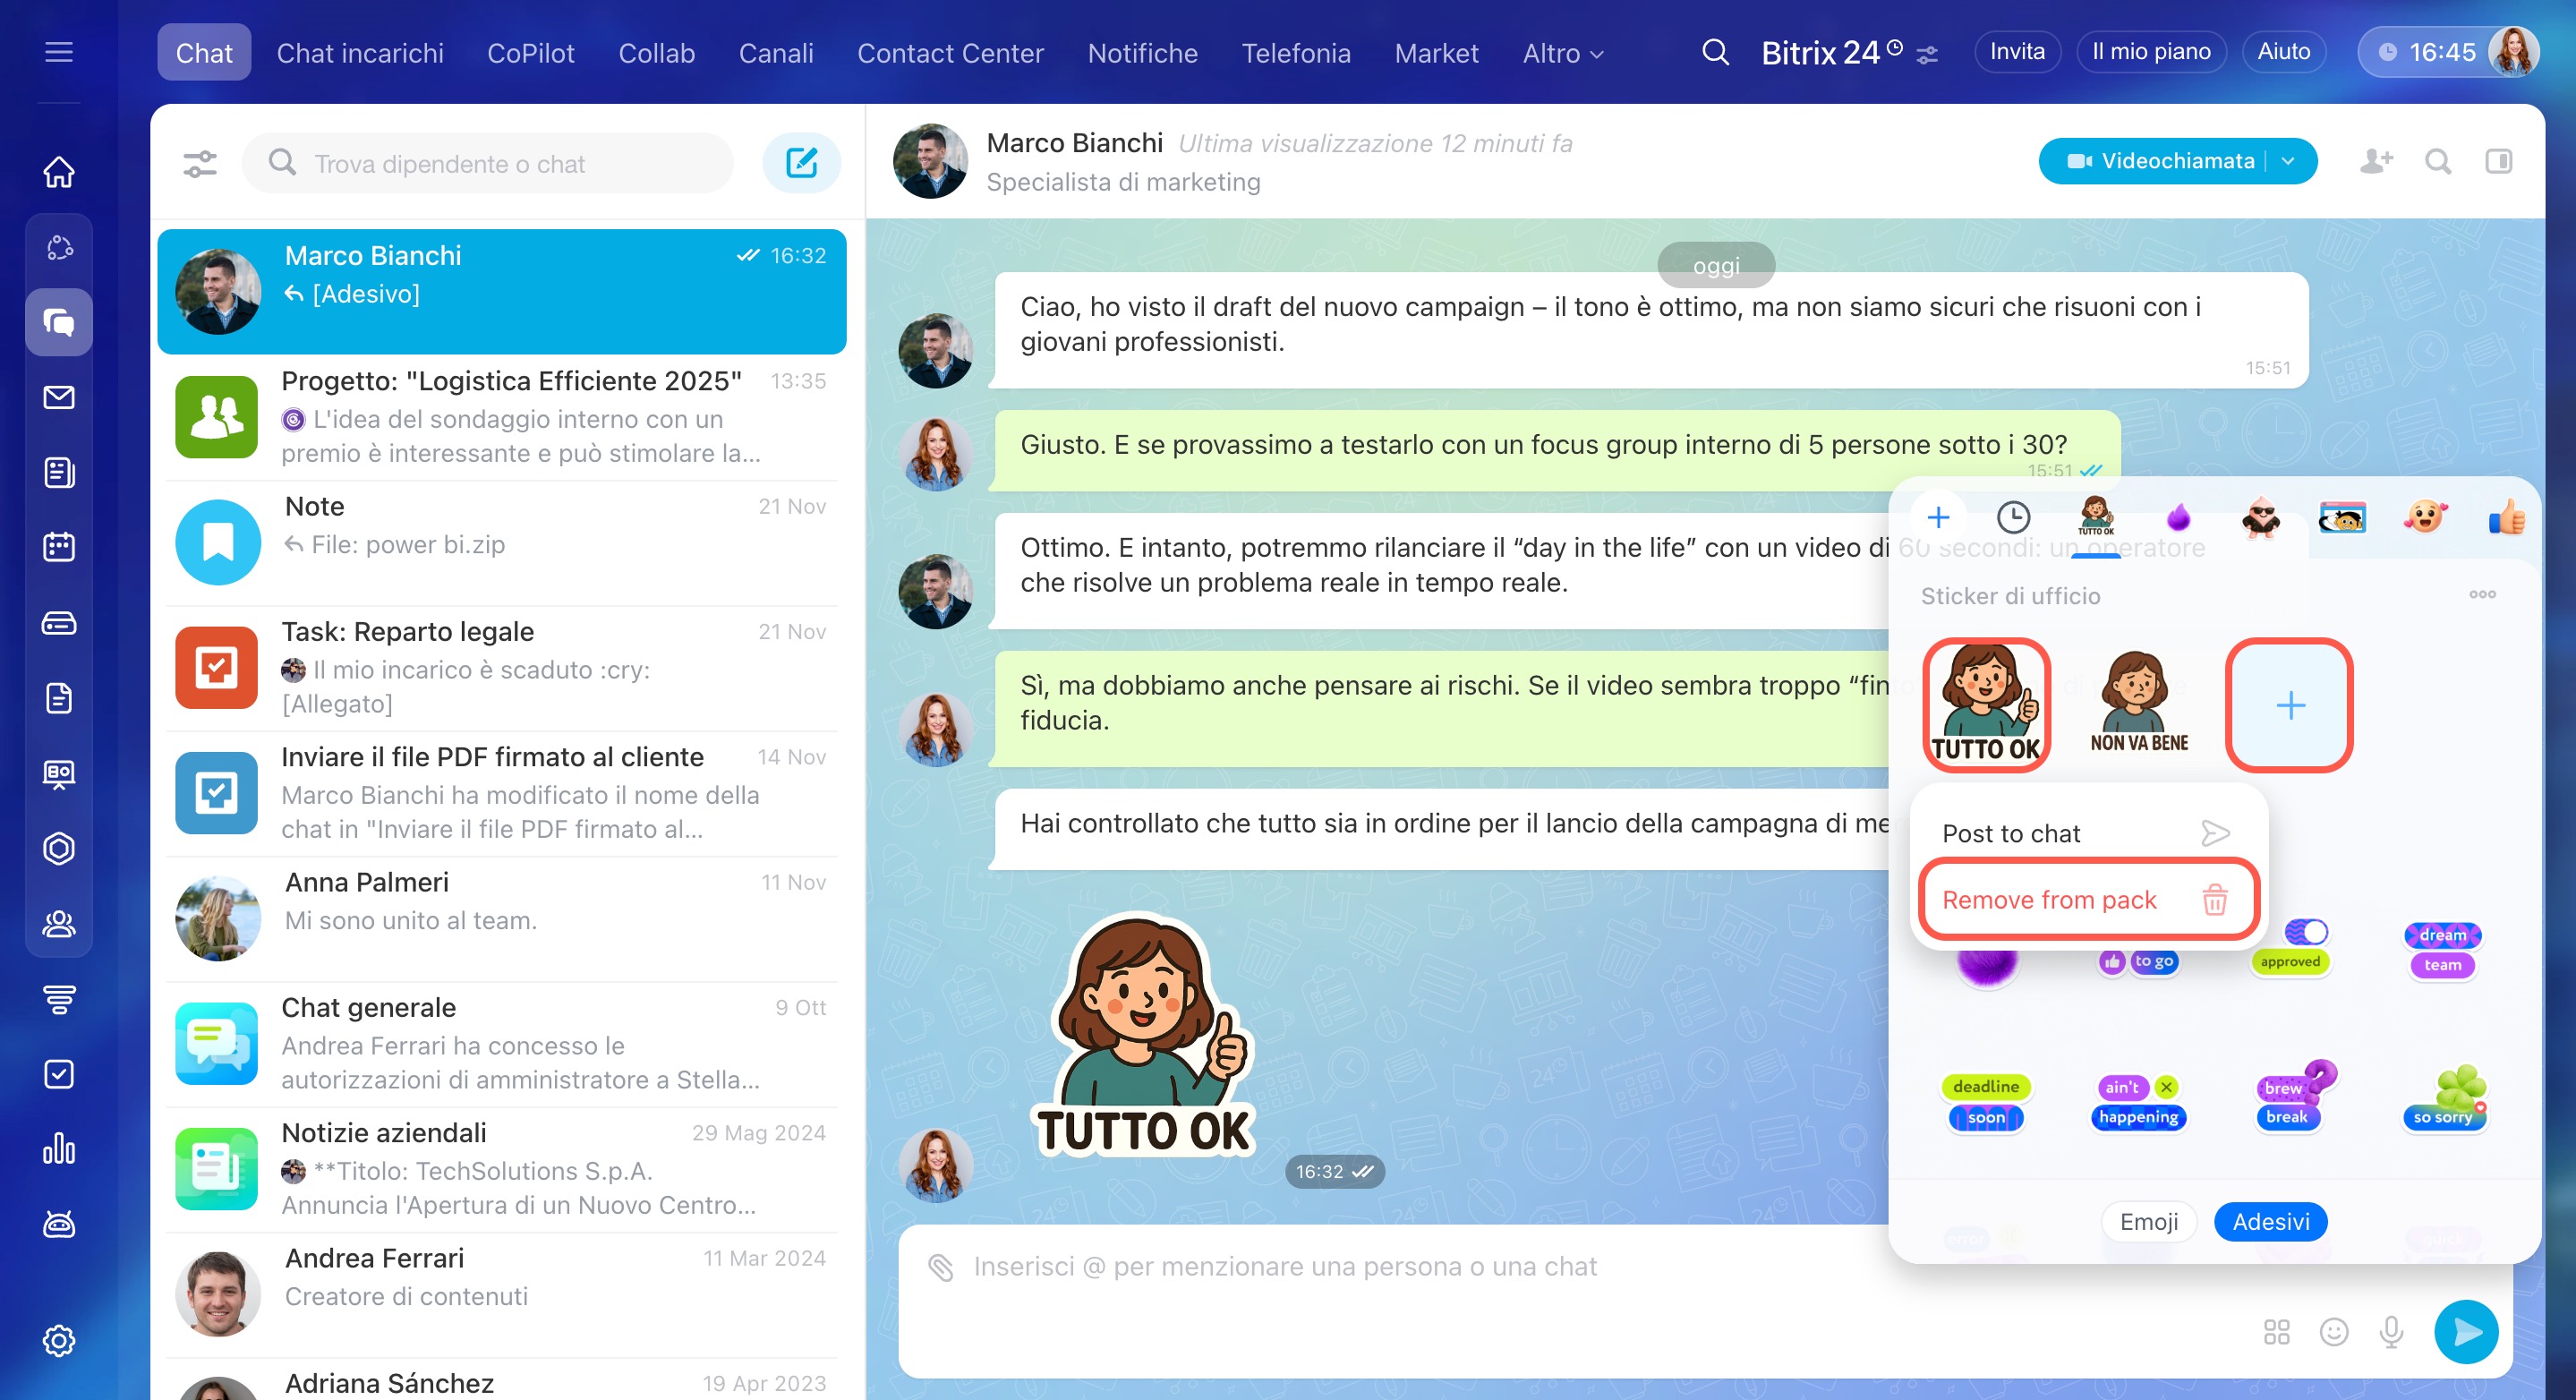Click the Trova dipendente o chat field
This screenshot has height=1400, width=2576.
coord(490,163)
